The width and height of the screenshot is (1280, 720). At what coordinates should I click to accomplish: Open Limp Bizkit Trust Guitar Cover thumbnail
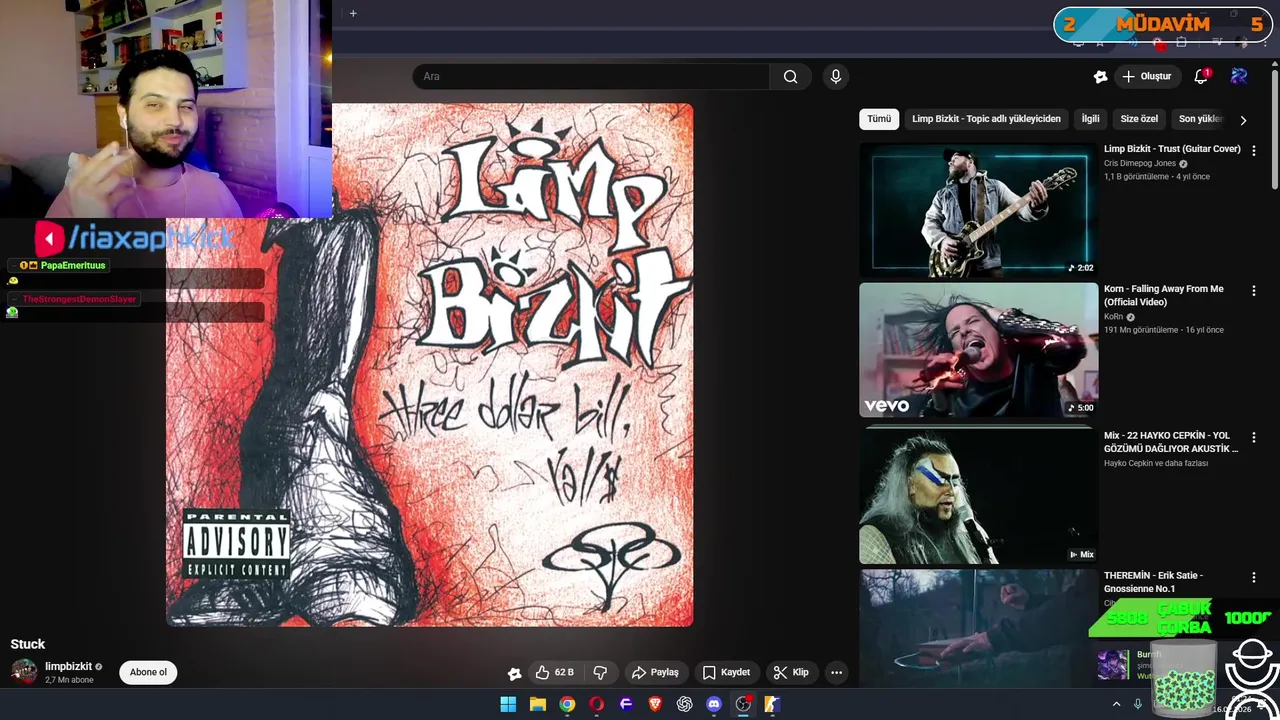[978, 210]
